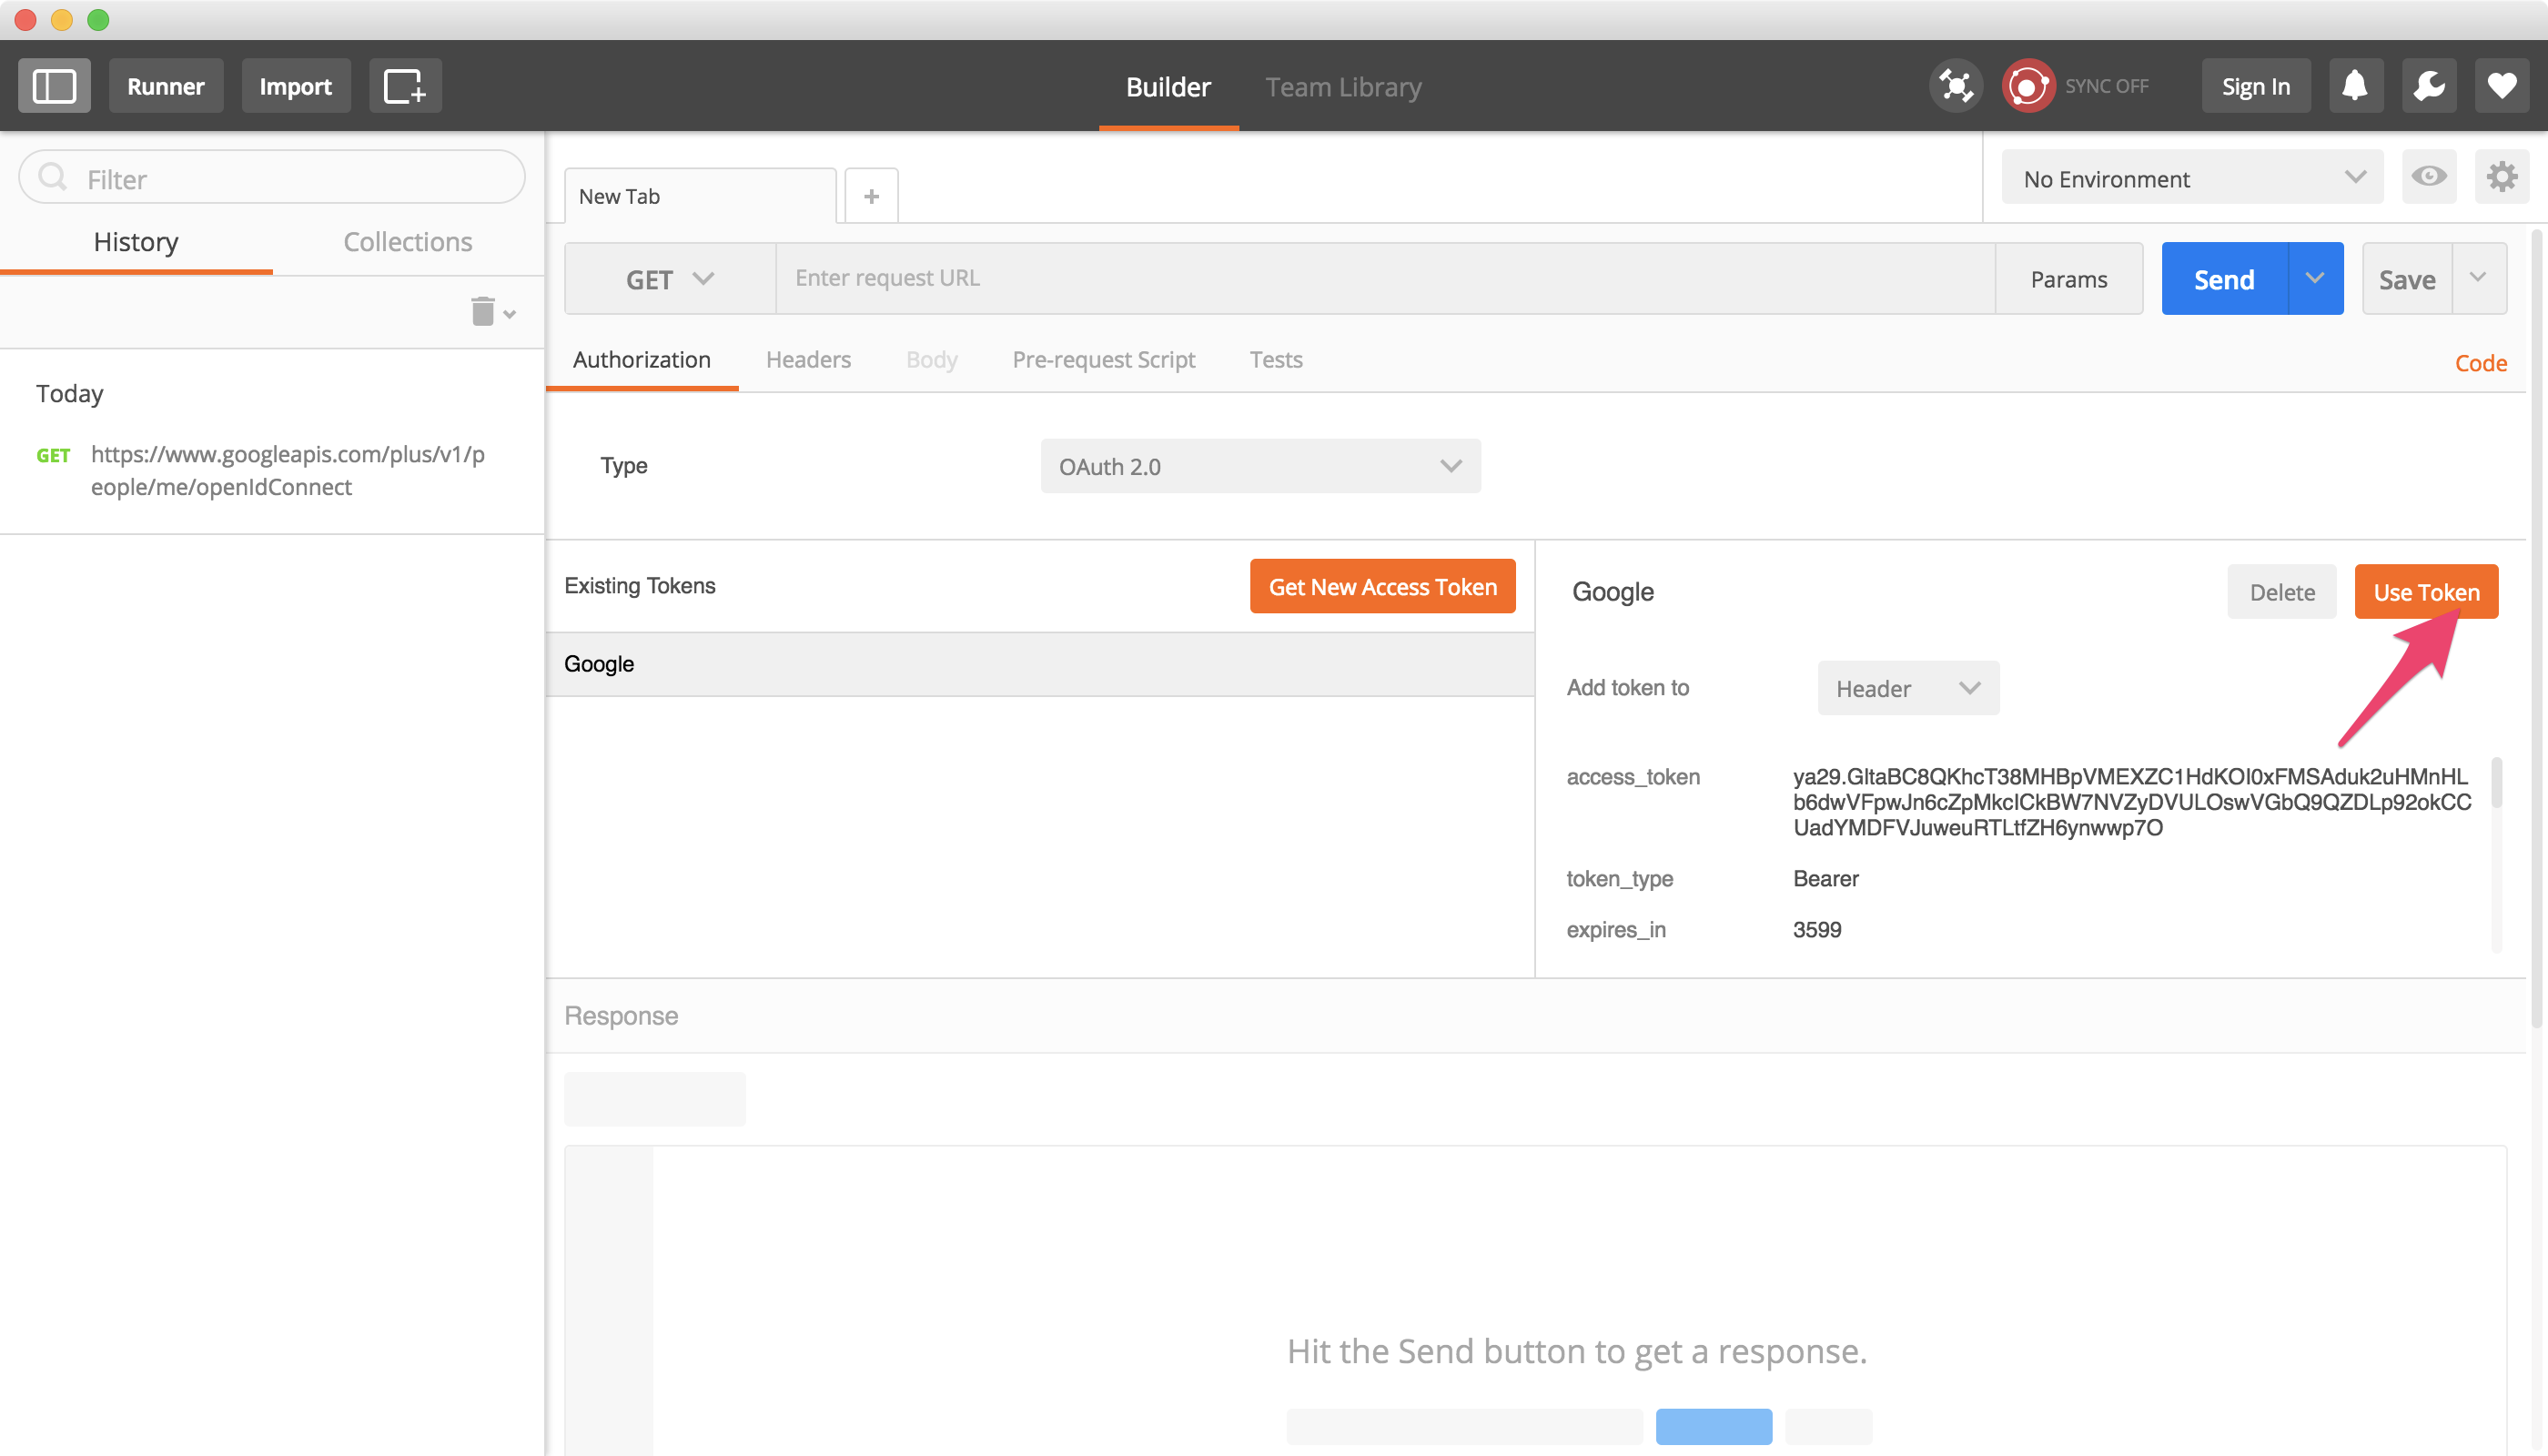
Task: Clear history using the trash icon
Action: coord(481,311)
